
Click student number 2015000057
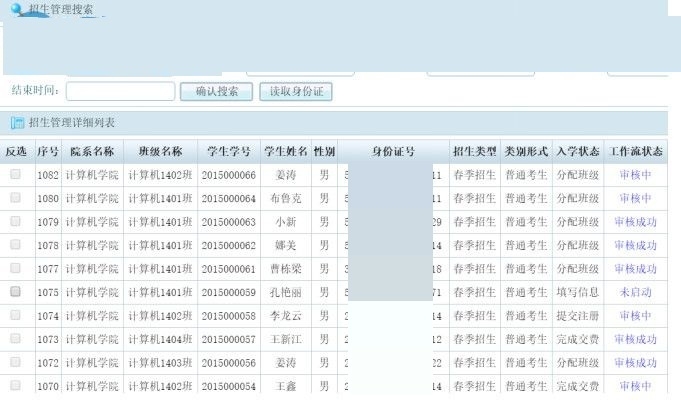tap(228, 339)
